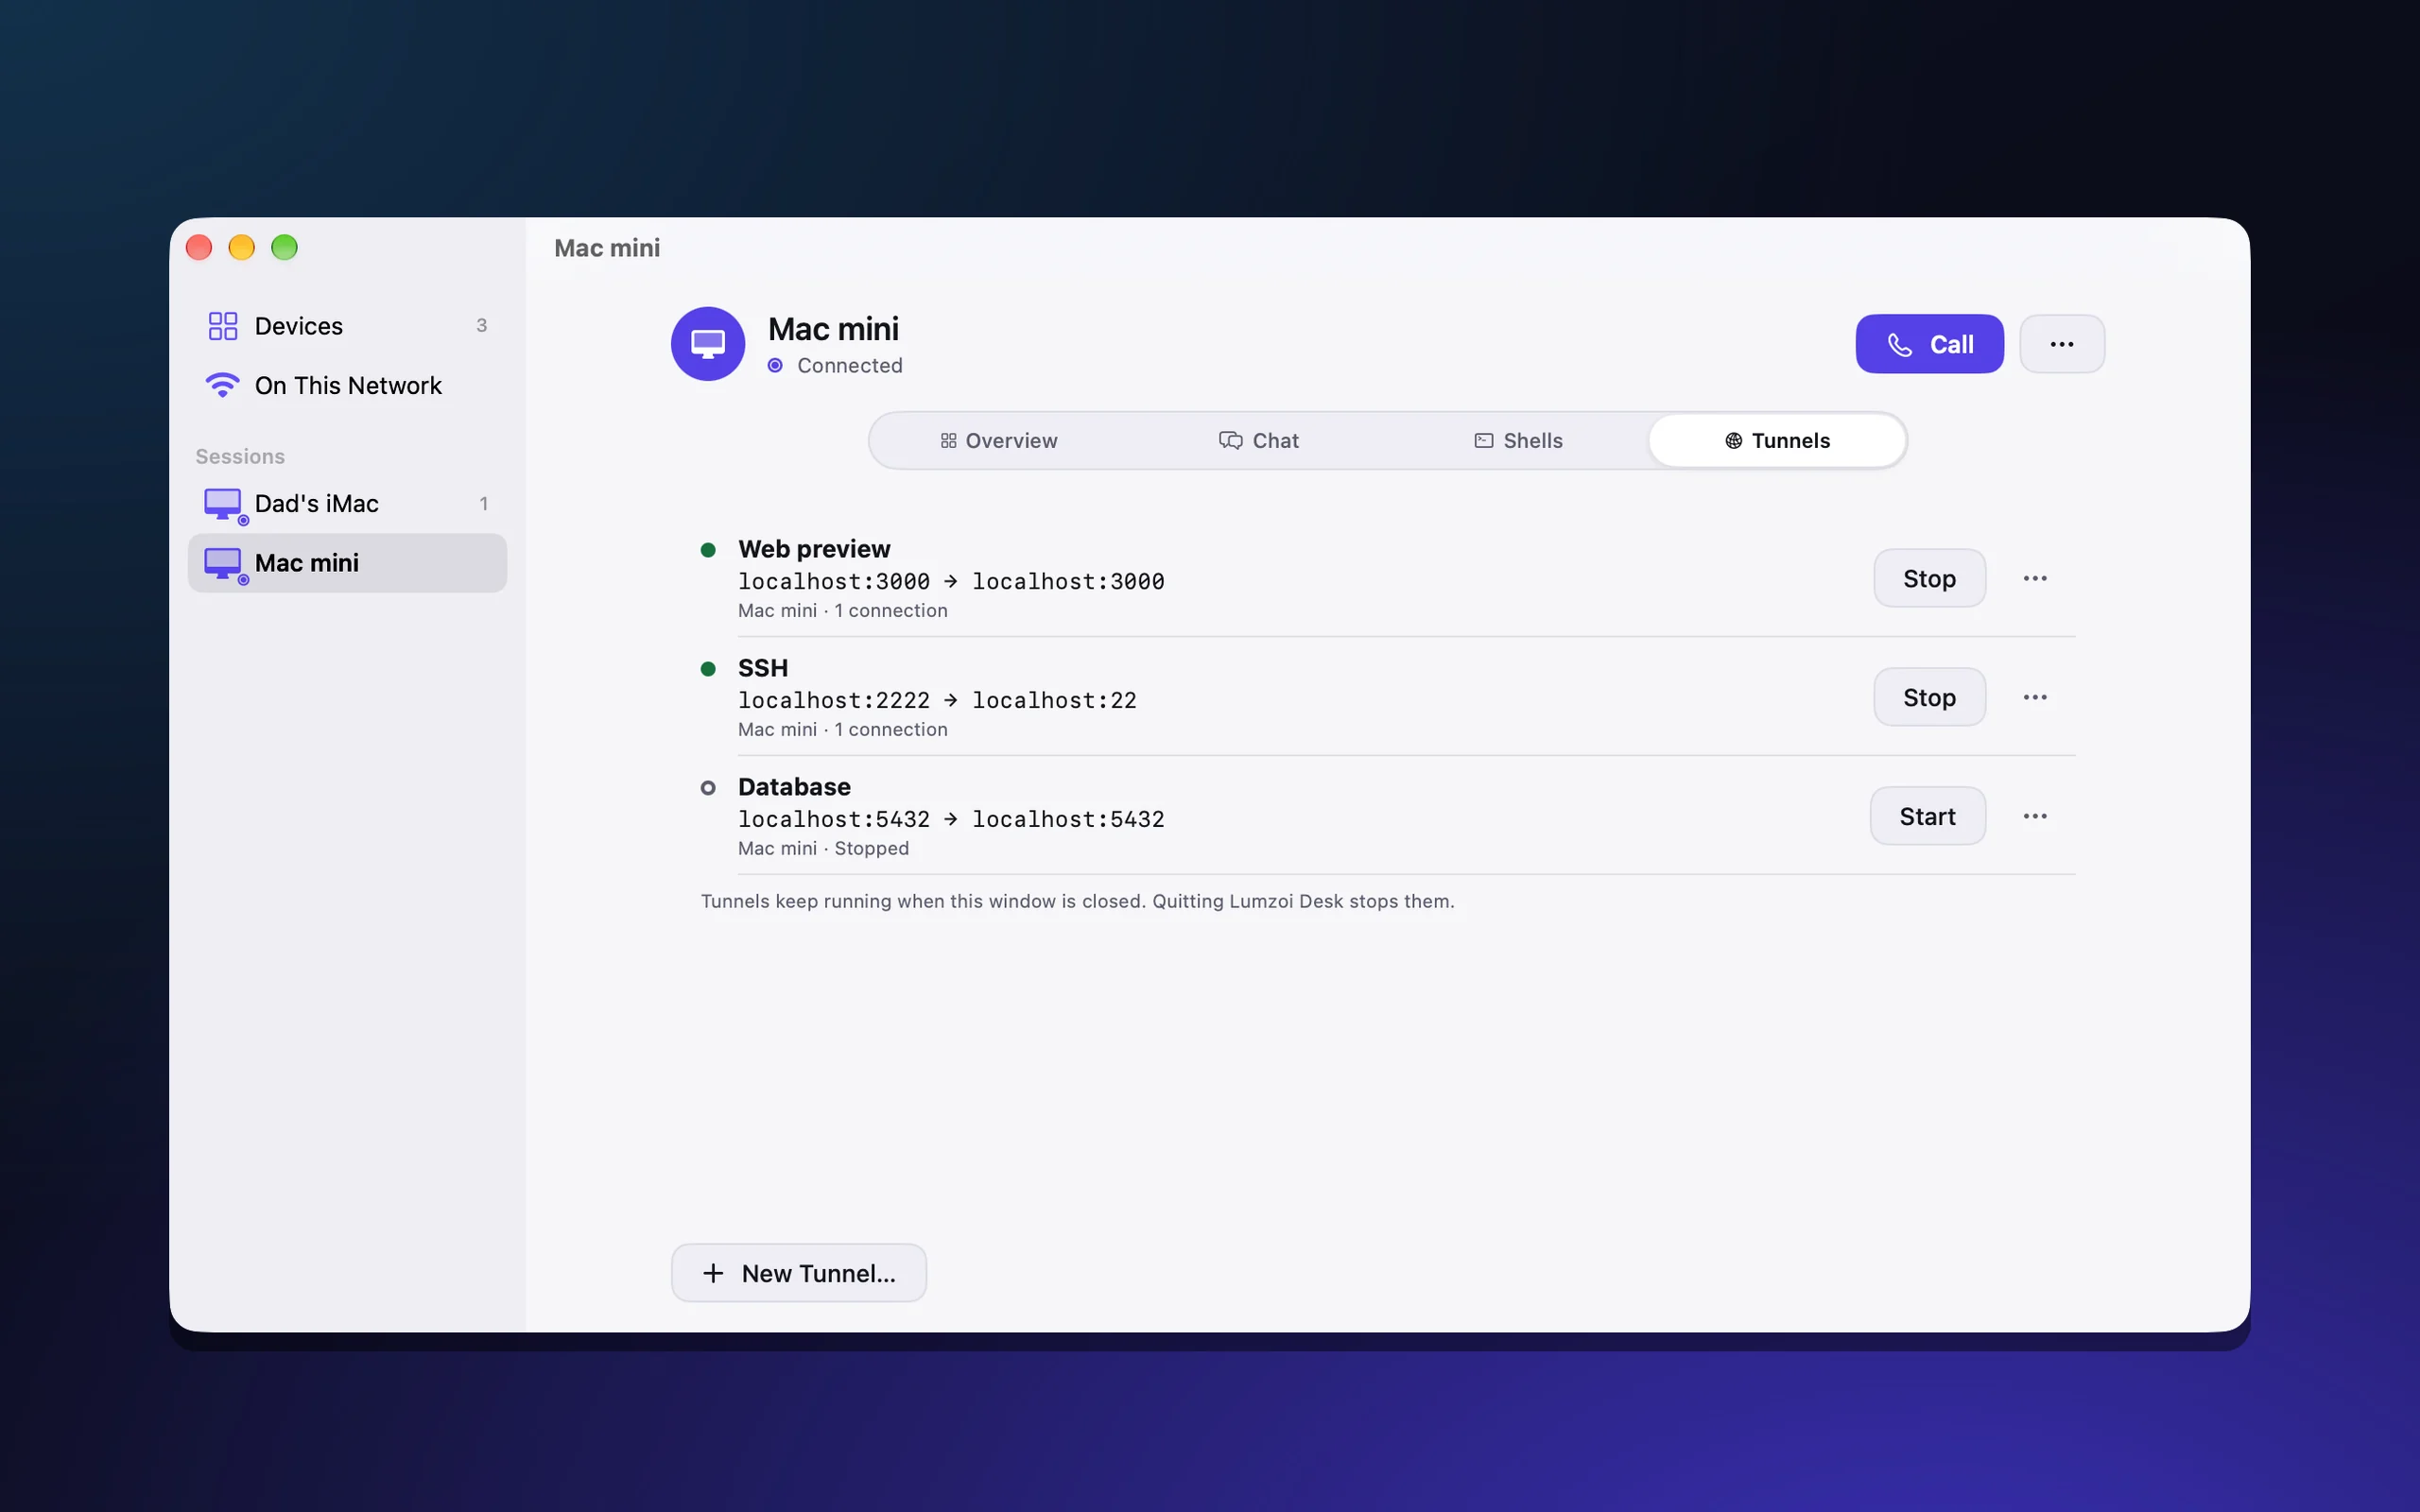
Task: Open the ellipsis menu for SSH tunnel
Action: pyautogui.click(x=2035, y=697)
